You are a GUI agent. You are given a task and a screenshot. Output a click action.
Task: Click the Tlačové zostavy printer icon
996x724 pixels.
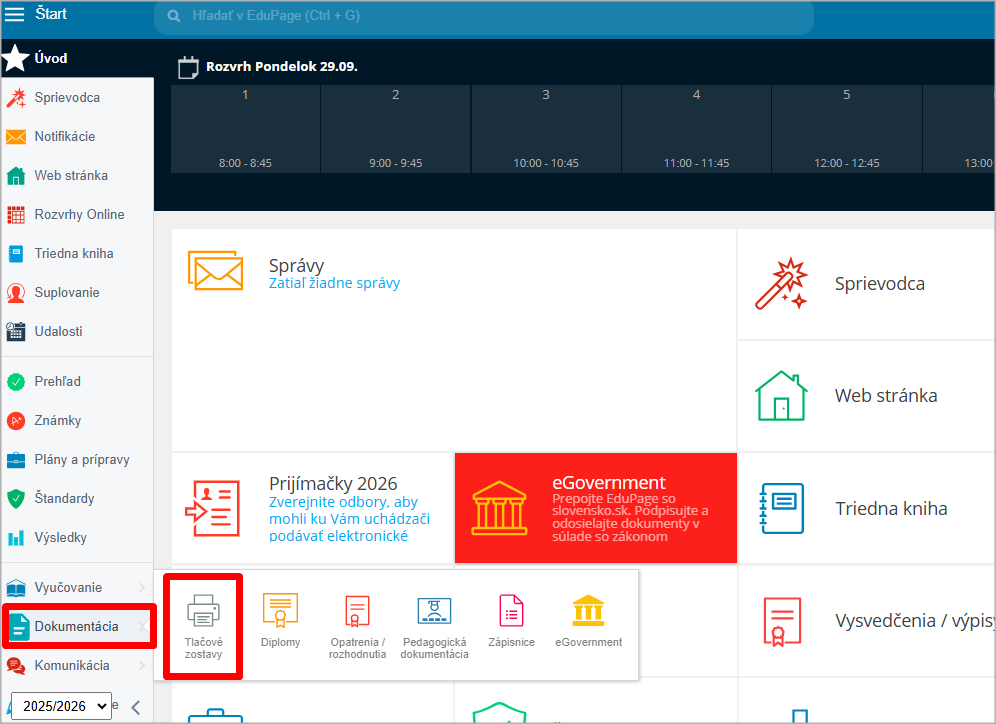[203, 610]
